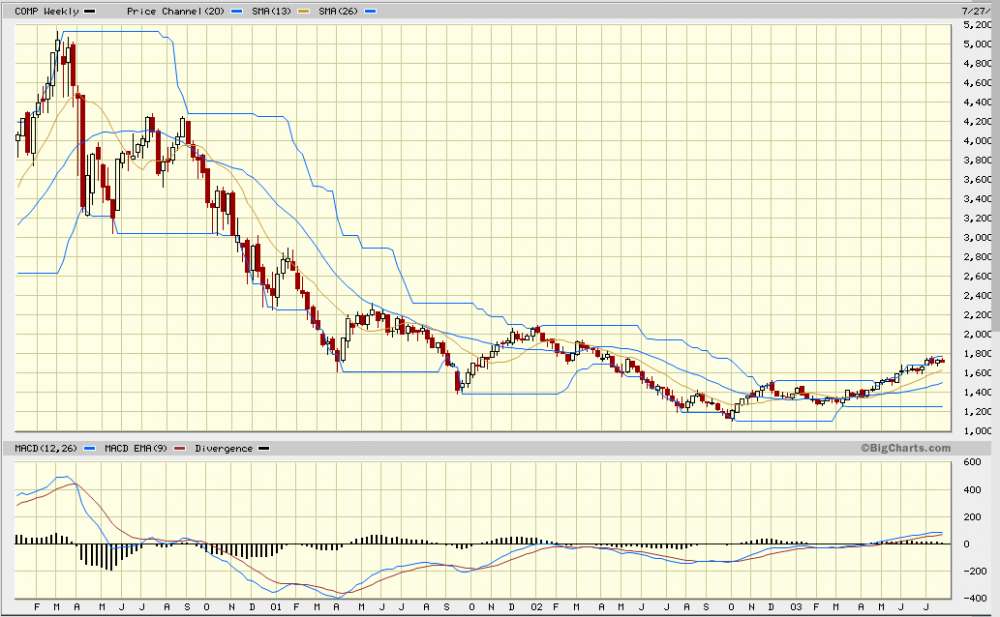Click the black COMP Weekly legend swatch
The height and width of the screenshot is (617, 1000).
91,10
